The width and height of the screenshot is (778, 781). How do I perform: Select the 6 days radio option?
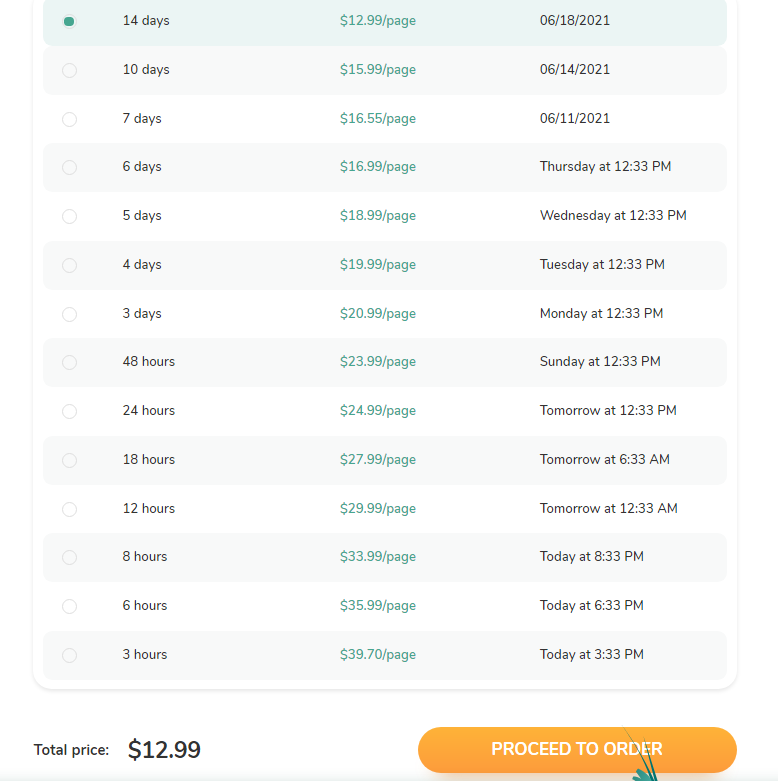pyautogui.click(x=69, y=167)
